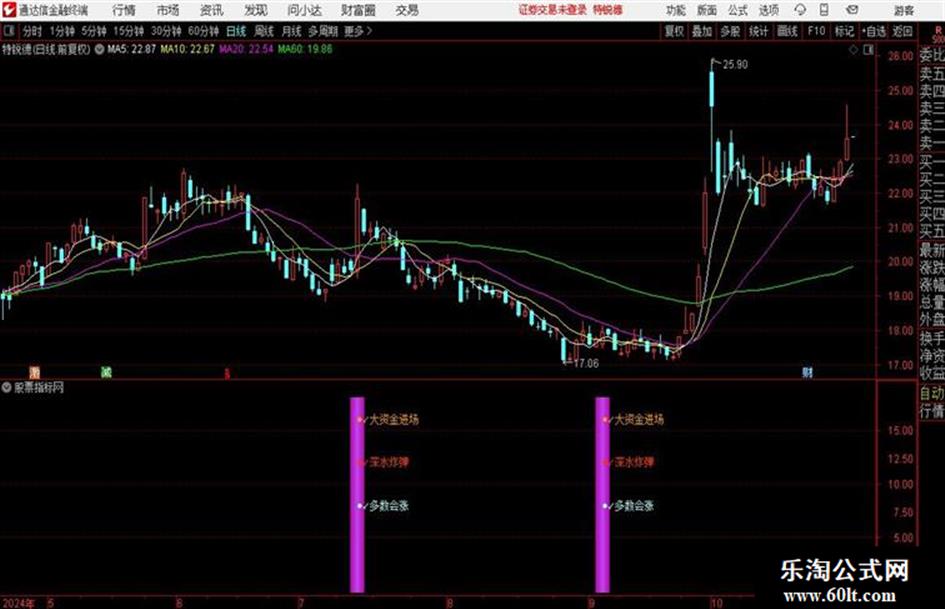Click the second purple signal bar in sub-chart
Screen dimensions: 945x609
coord(603,494)
